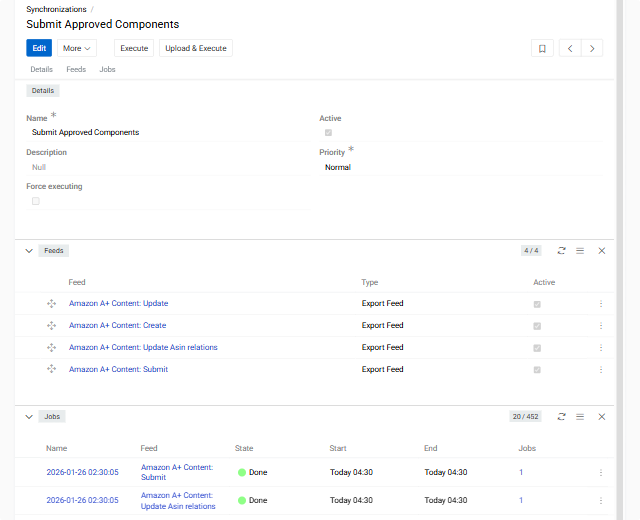Go to the next record arrow

(593, 48)
